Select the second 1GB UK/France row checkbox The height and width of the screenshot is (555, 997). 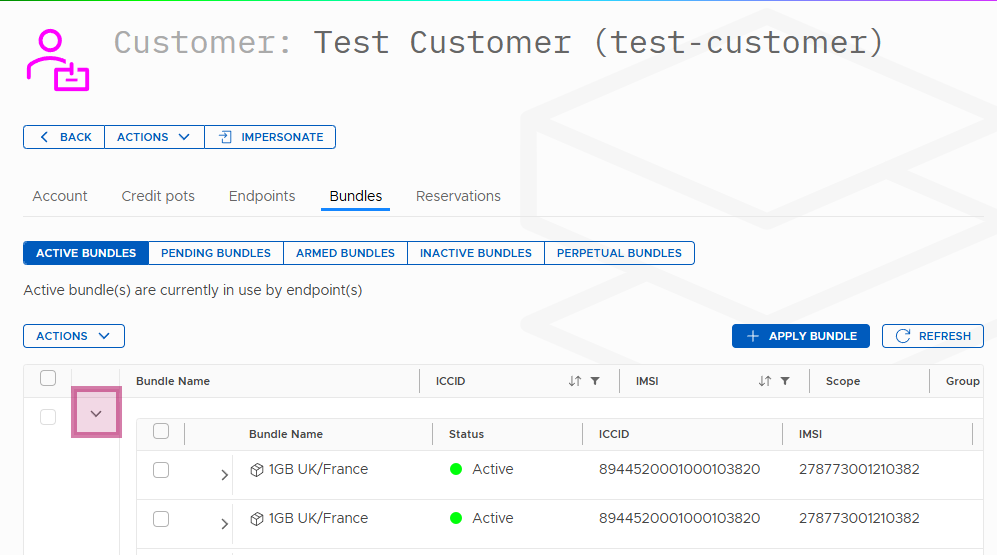coord(161,519)
